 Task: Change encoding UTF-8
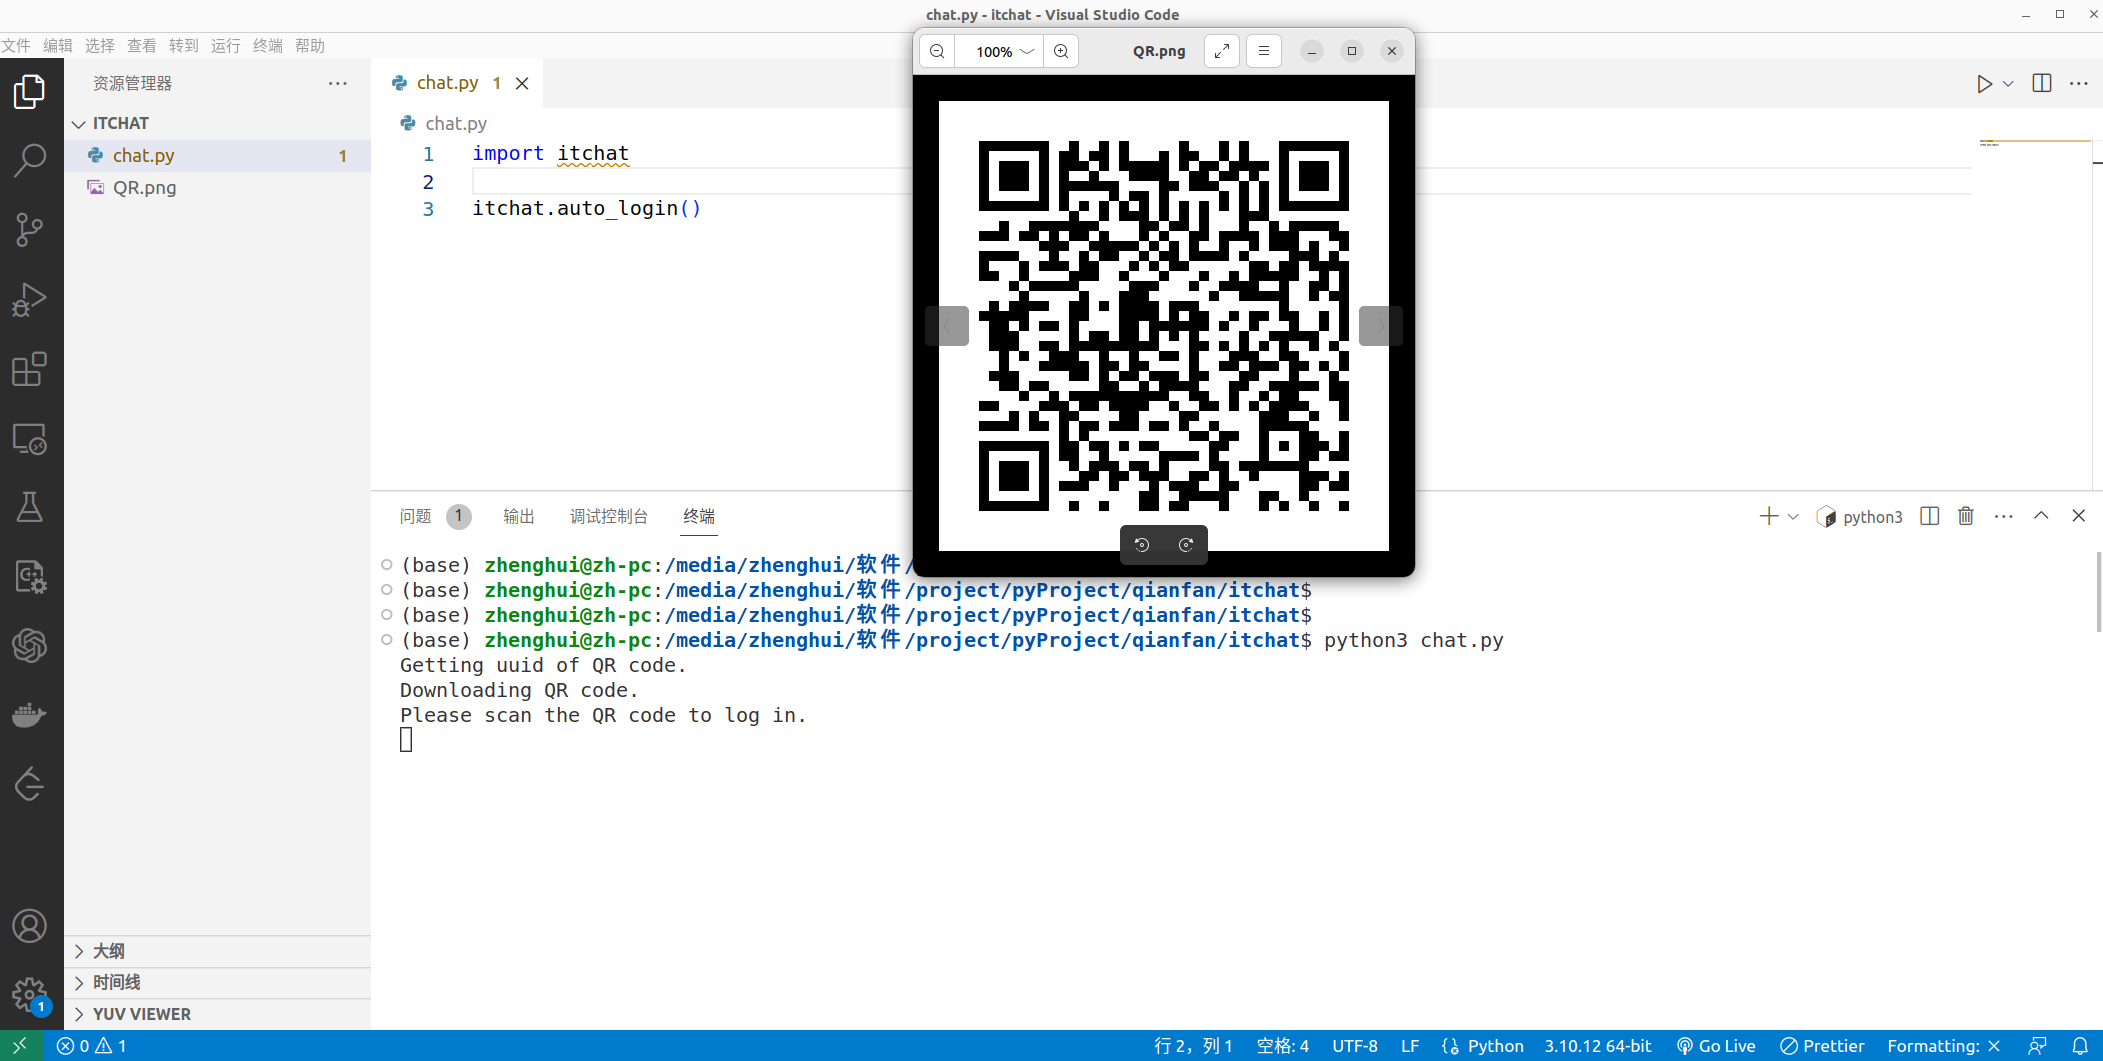(x=1355, y=1046)
